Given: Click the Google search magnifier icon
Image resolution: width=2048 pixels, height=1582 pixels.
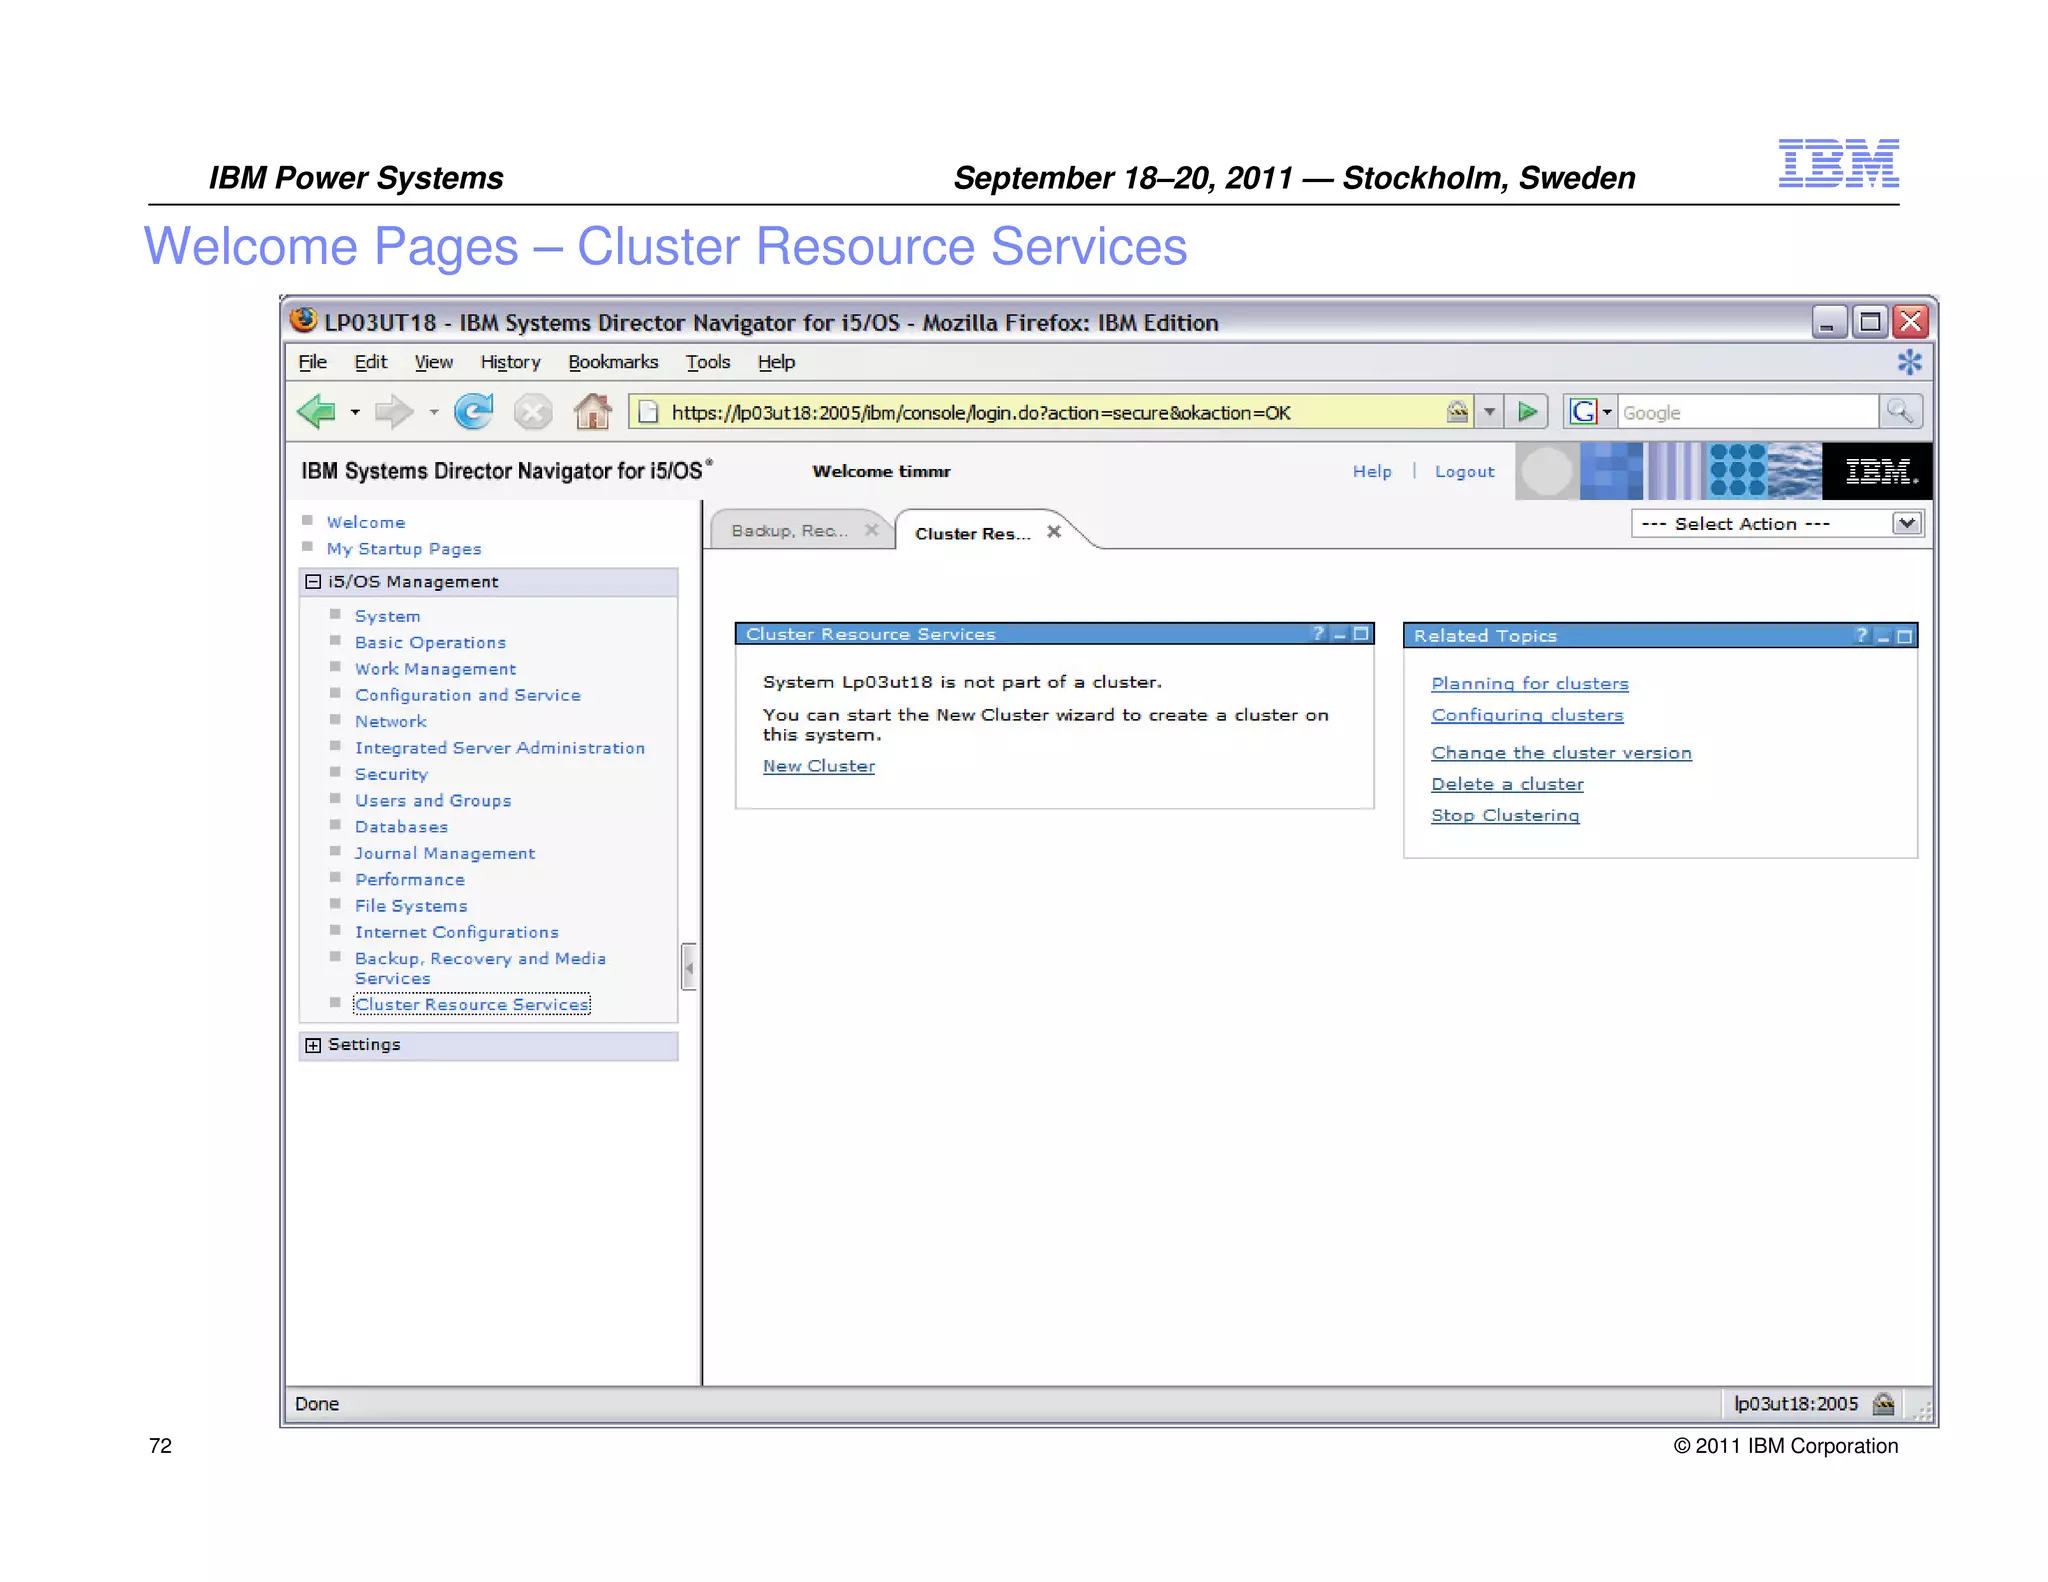Looking at the screenshot, I should 1899,411.
